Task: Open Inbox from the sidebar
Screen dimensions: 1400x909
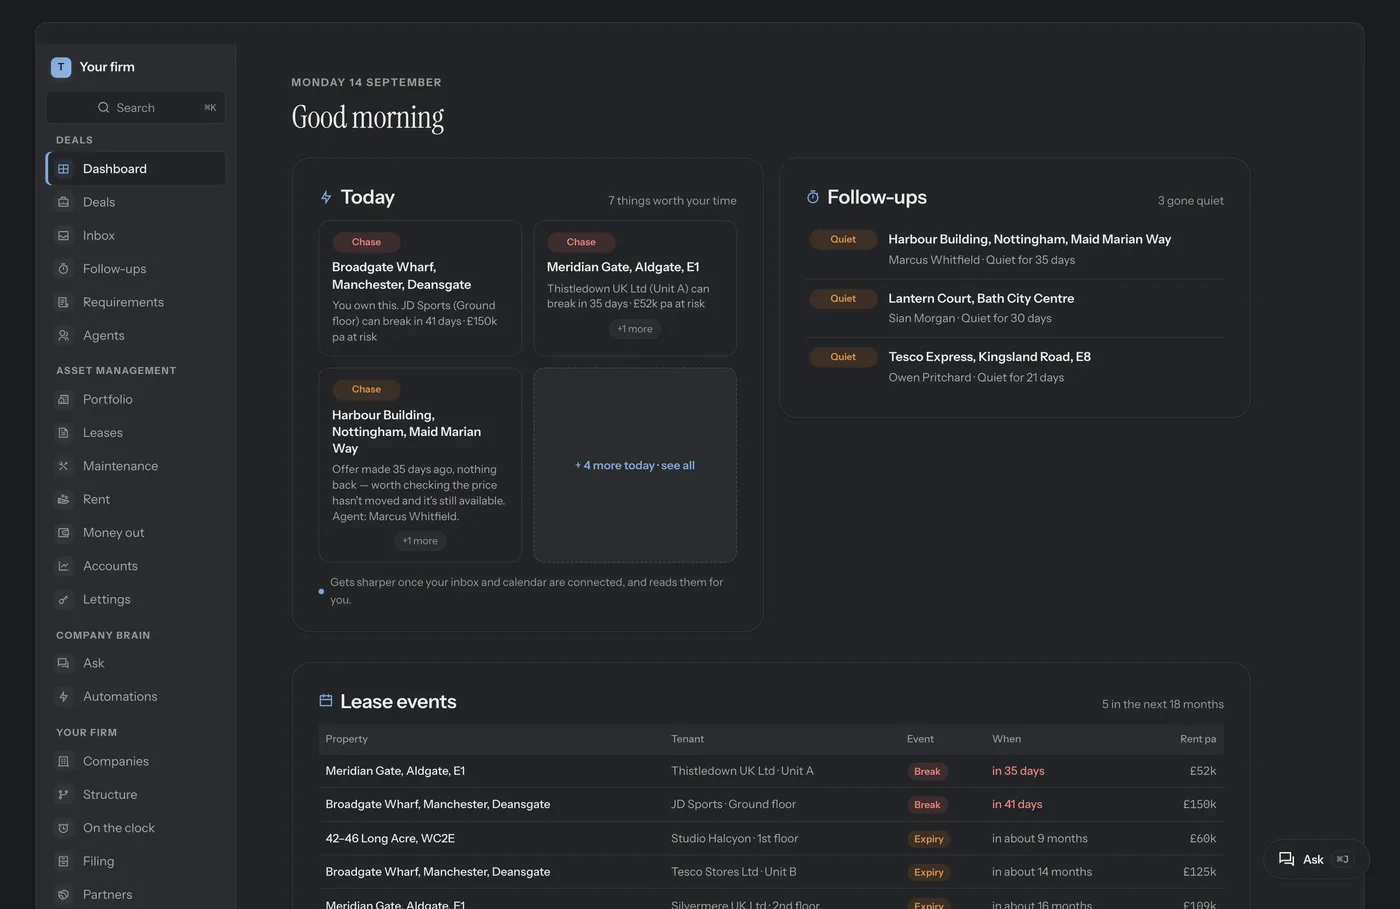Action: [x=136, y=236]
